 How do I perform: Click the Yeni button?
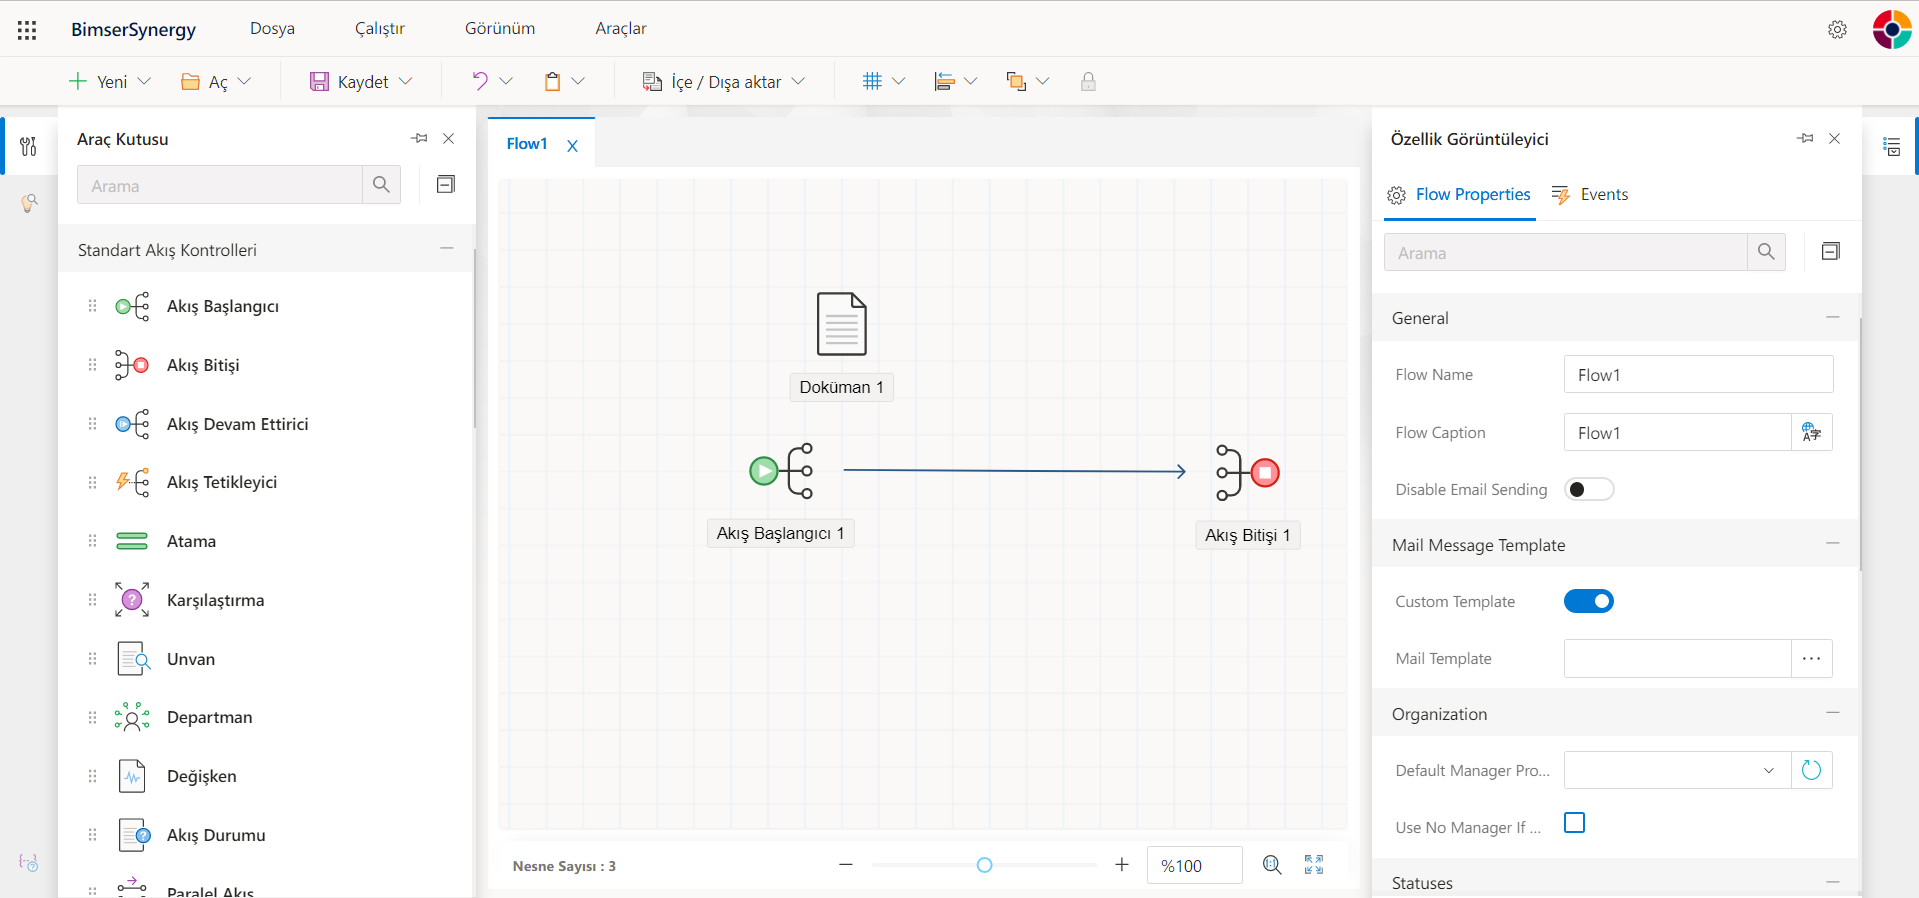tap(98, 82)
